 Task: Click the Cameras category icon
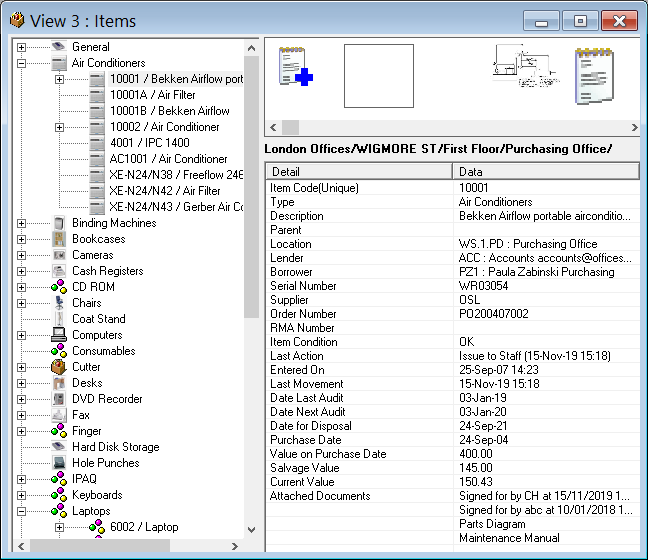pos(59,255)
